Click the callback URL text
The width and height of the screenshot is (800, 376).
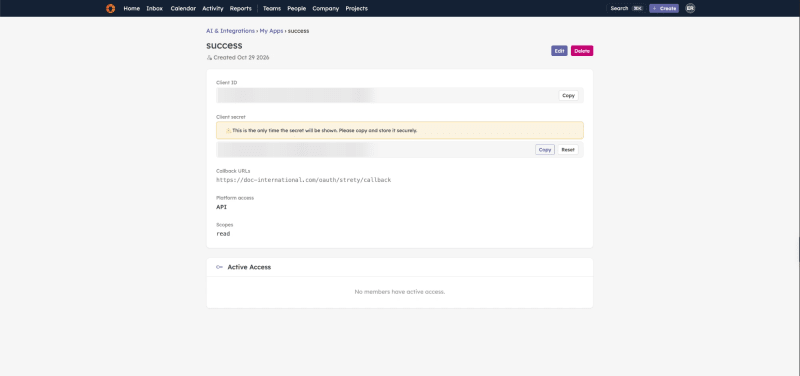[304, 180]
